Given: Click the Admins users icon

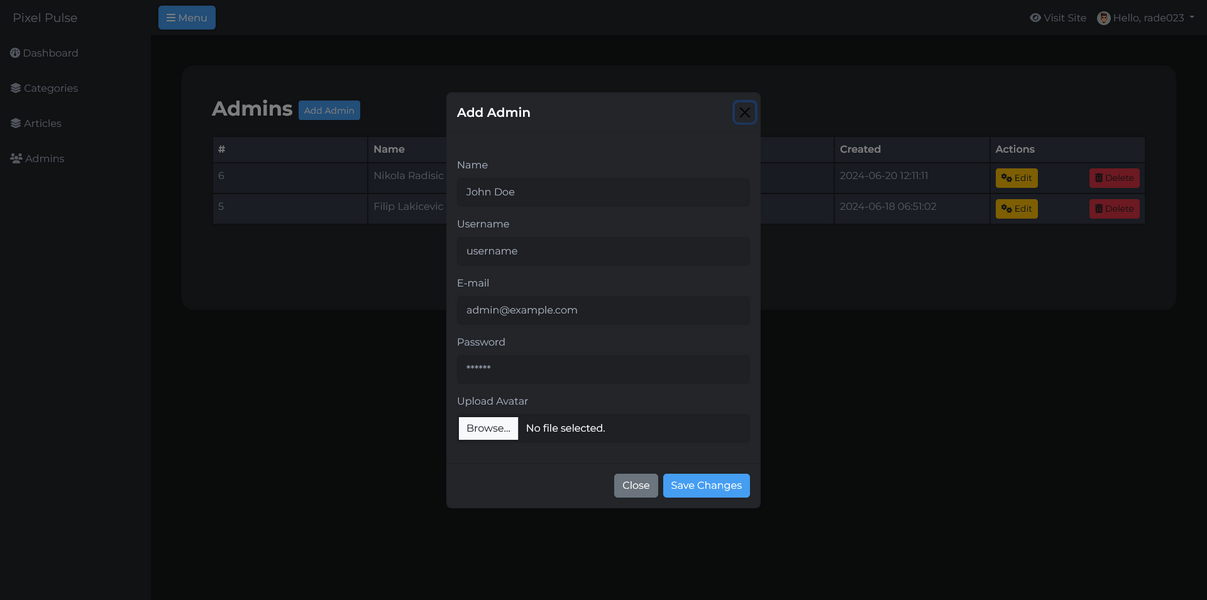Looking at the screenshot, I should [x=16, y=158].
